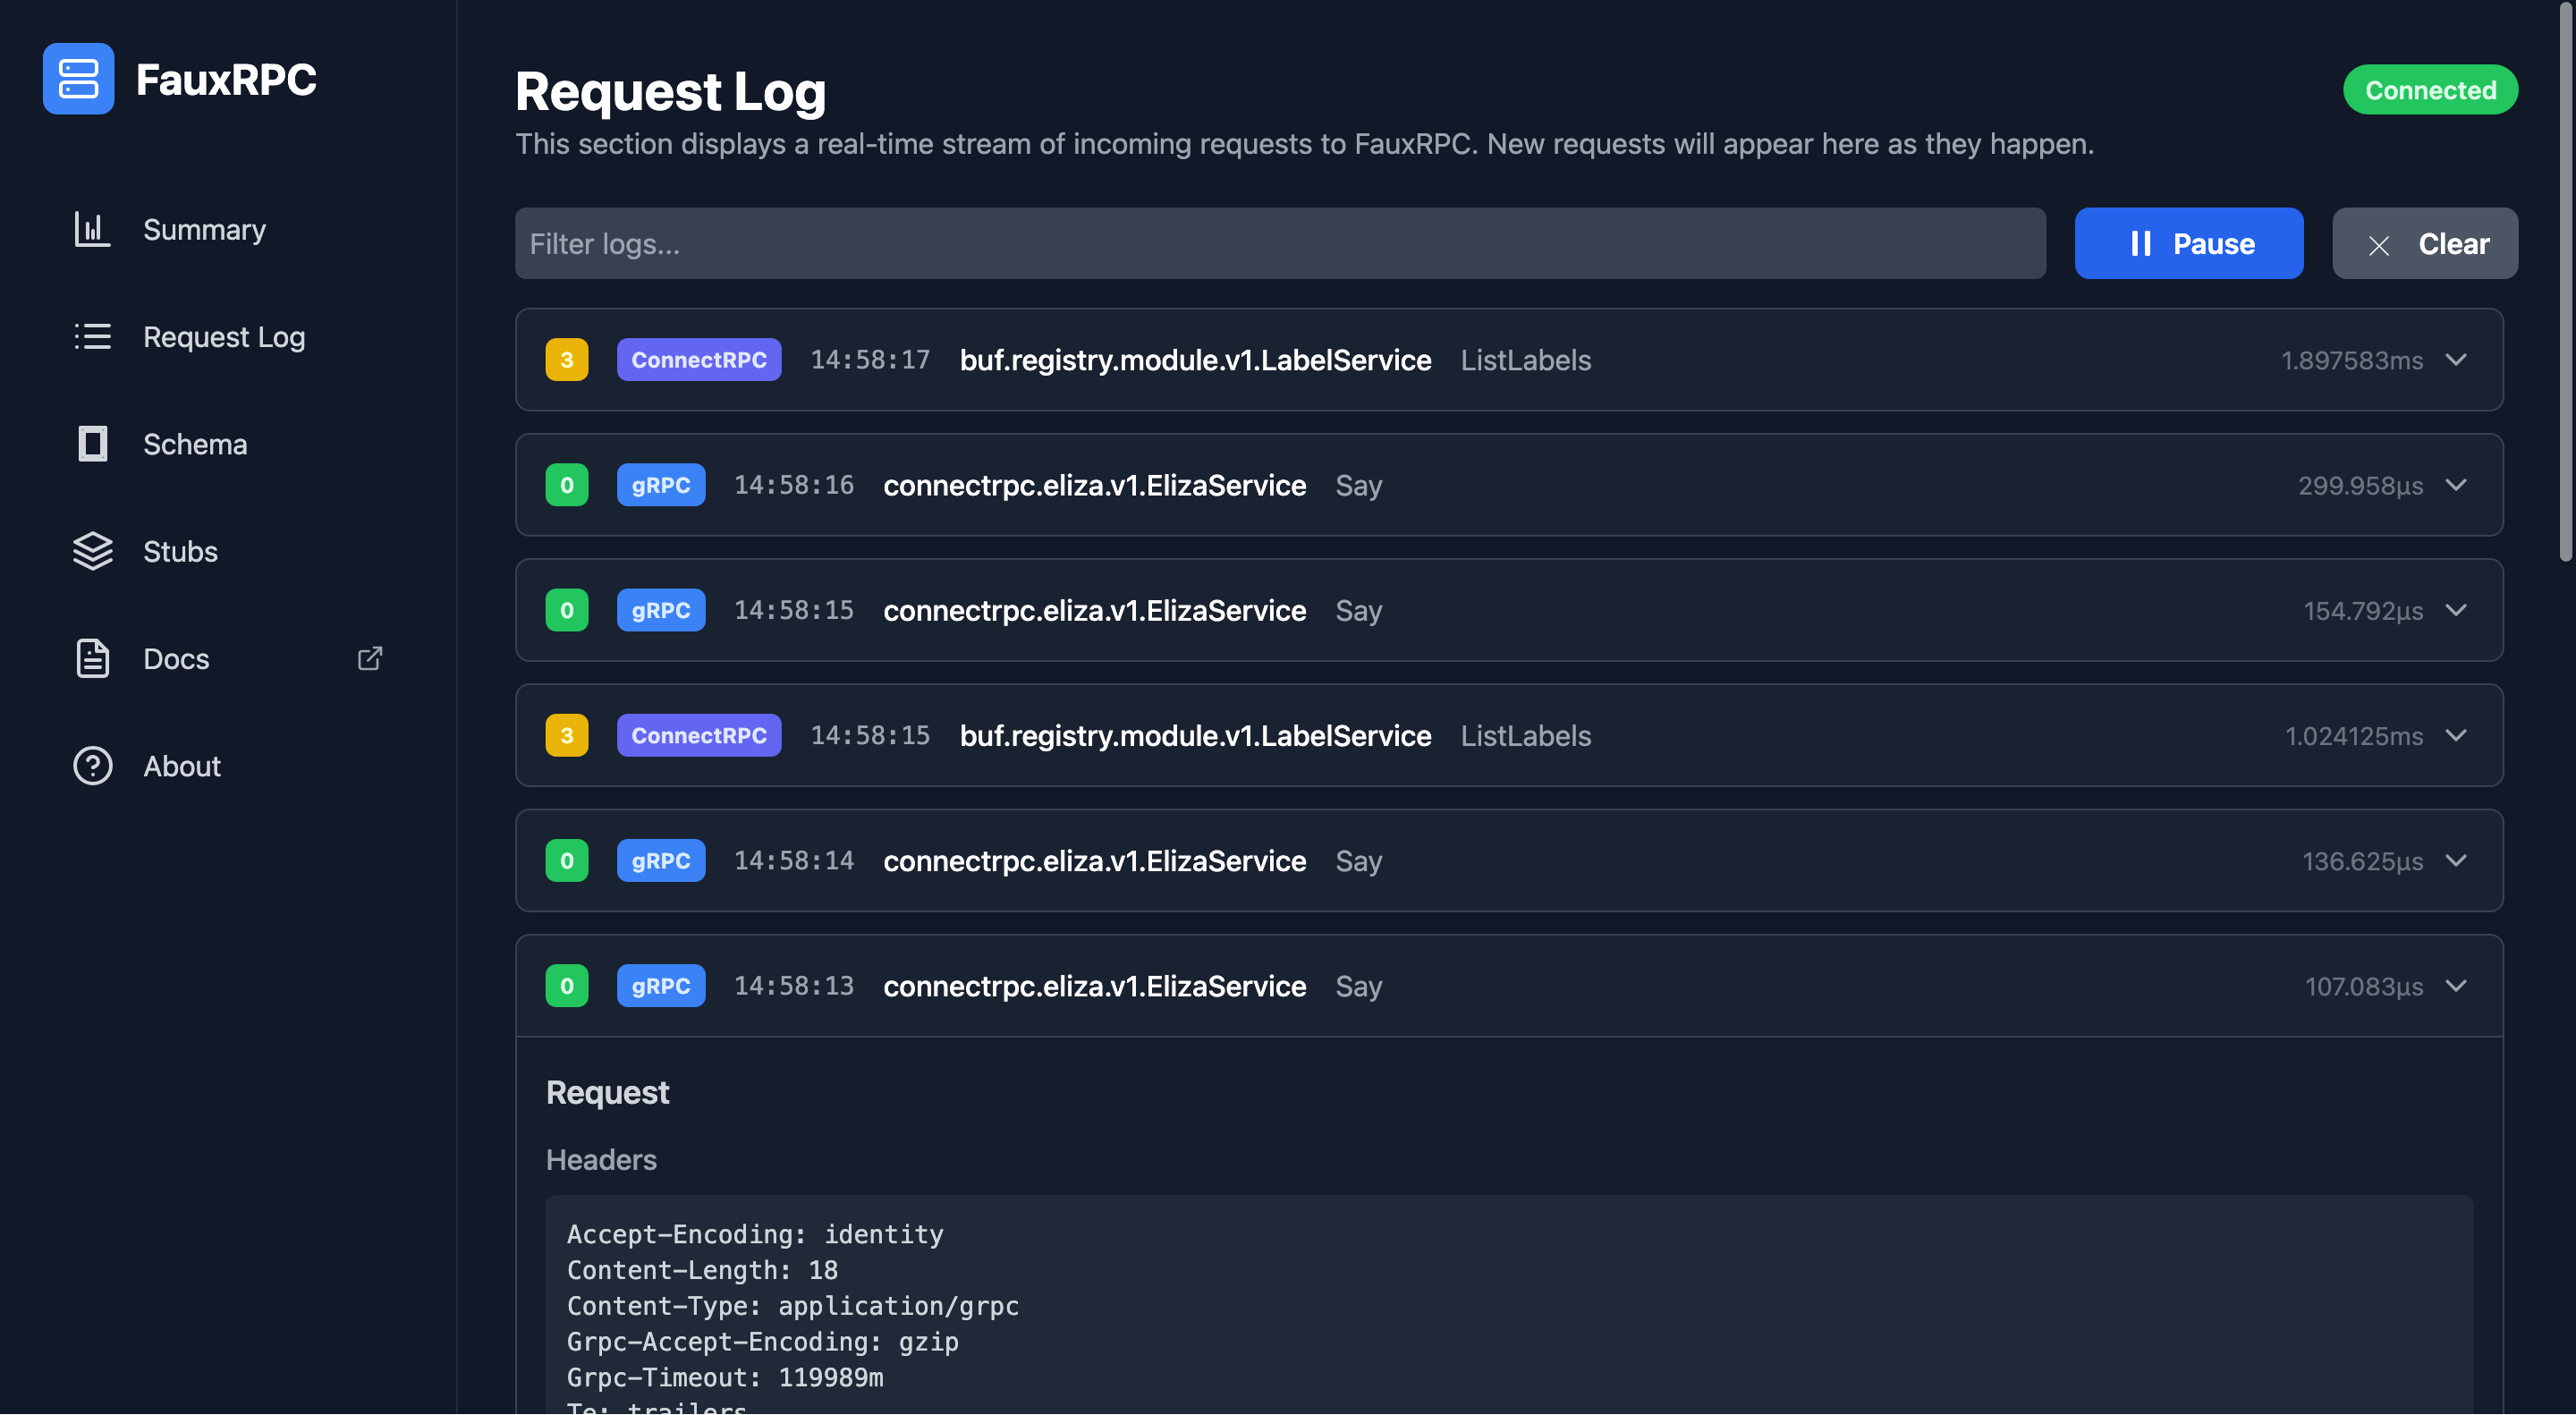This screenshot has height=1415, width=2576.
Task: Click inside the Filter logs field
Action: (1279, 243)
